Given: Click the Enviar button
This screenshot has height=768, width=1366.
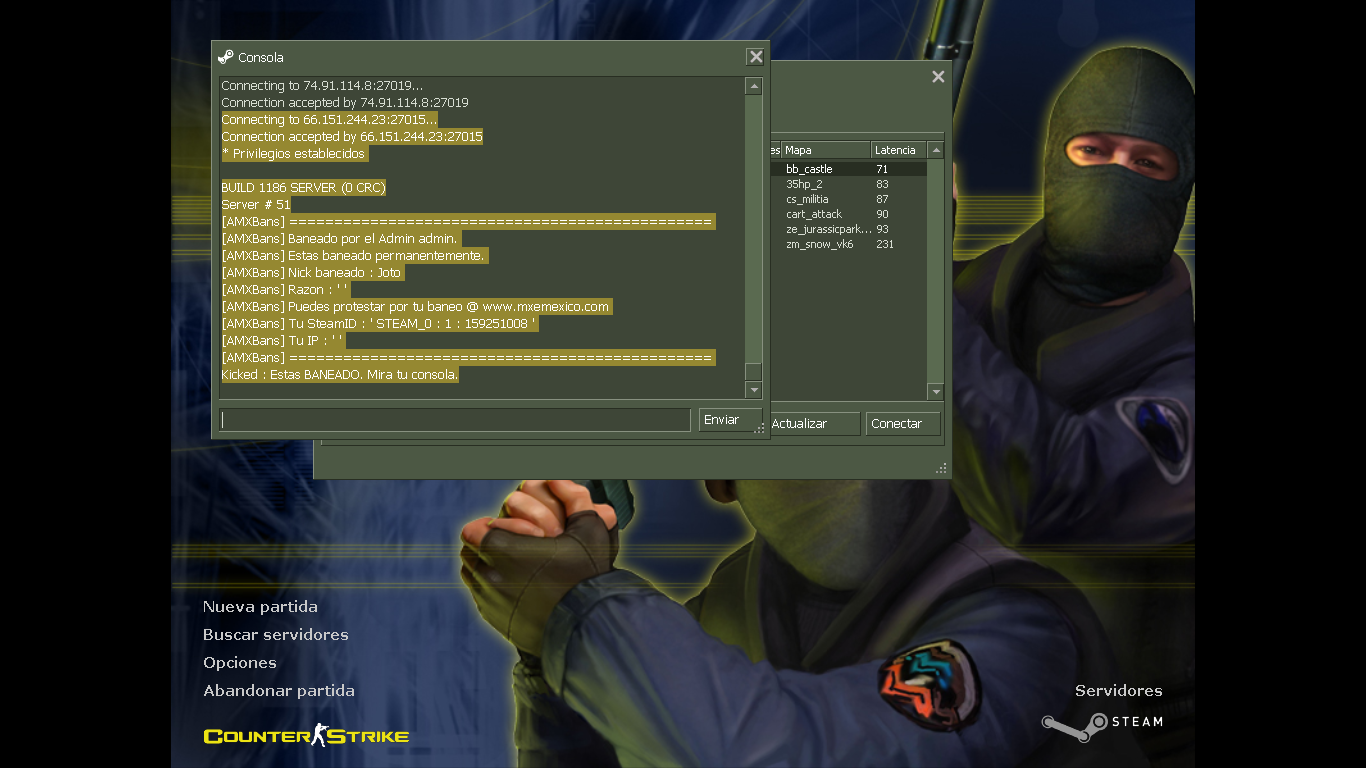Looking at the screenshot, I should click(x=730, y=420).
